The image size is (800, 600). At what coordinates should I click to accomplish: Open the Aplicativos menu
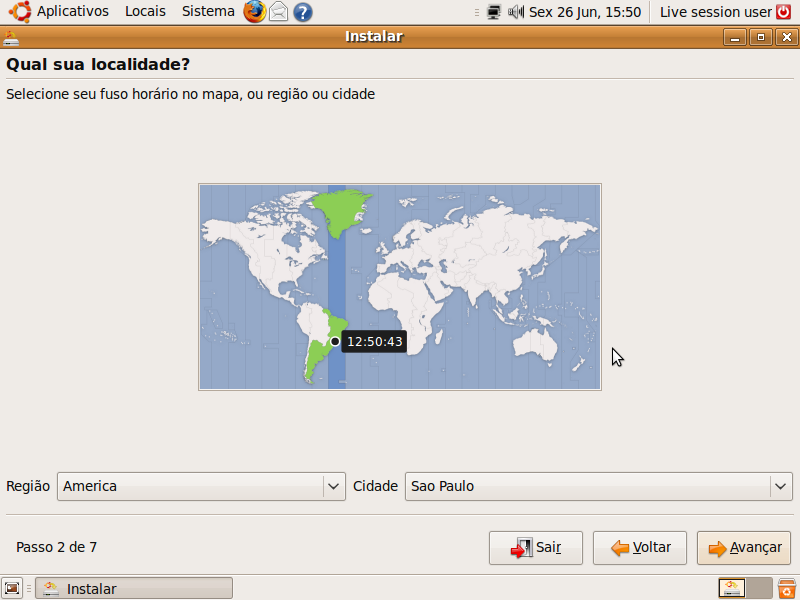72,12
